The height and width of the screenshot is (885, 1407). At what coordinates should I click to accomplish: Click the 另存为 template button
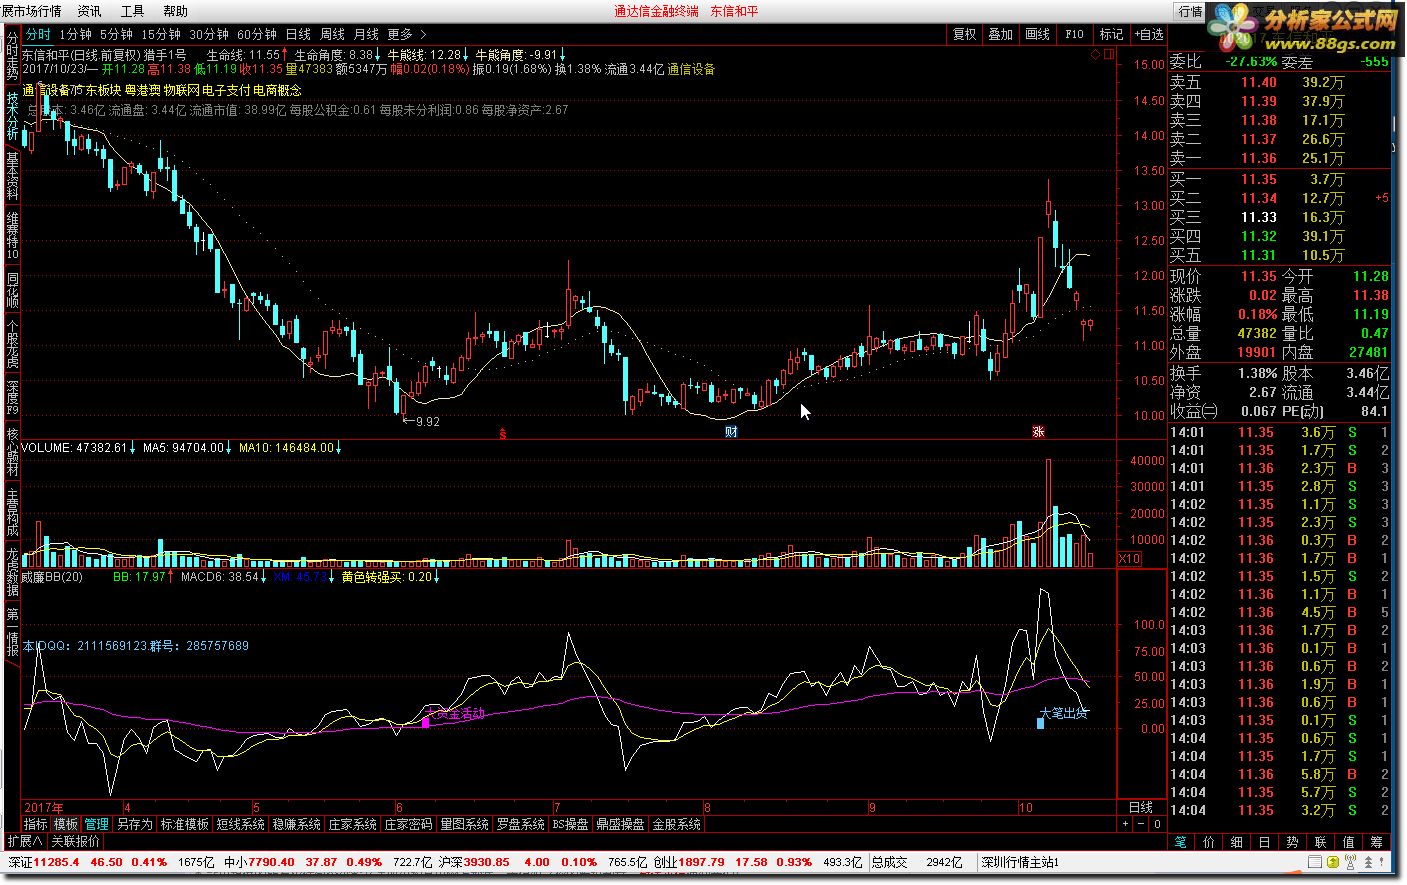(134, 824)
